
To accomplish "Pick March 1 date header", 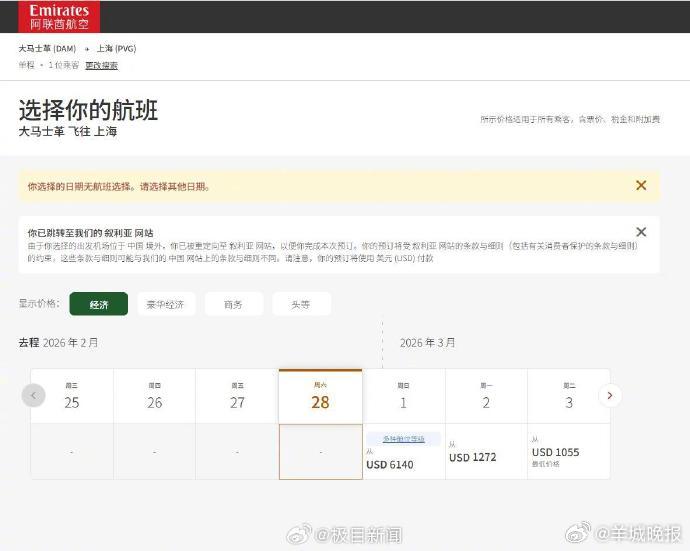I will 404,397.
